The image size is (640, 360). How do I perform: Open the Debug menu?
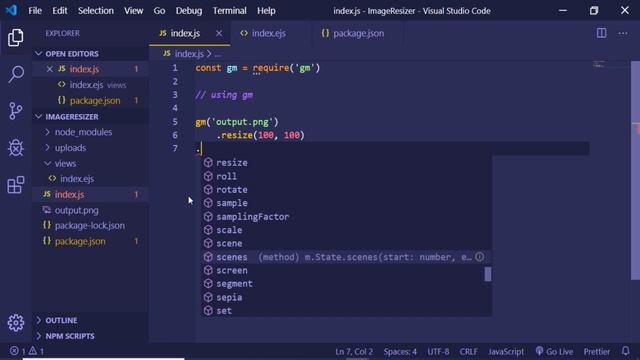(x=189, y=11)
